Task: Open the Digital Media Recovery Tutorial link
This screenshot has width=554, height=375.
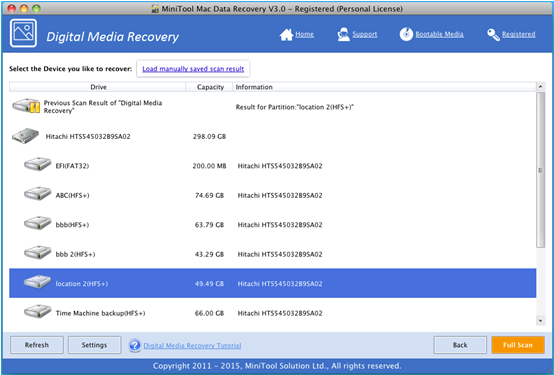Action: [192, 346]
